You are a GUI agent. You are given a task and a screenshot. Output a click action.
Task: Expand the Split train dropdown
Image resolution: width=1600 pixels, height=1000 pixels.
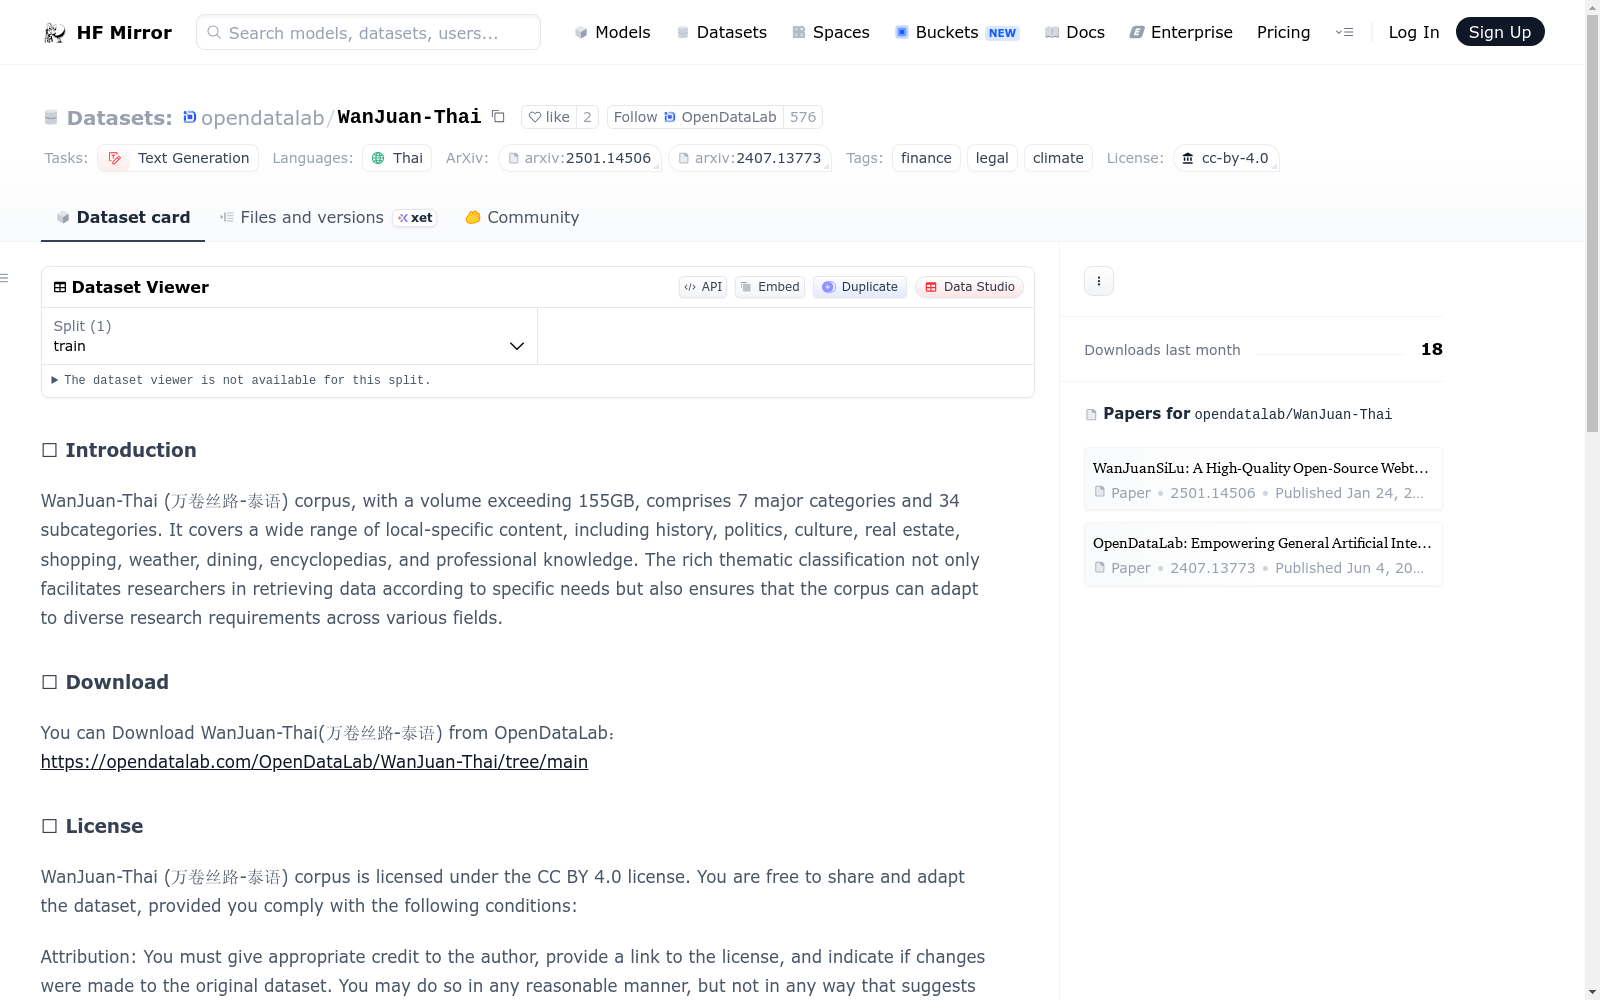click(289, 336)
